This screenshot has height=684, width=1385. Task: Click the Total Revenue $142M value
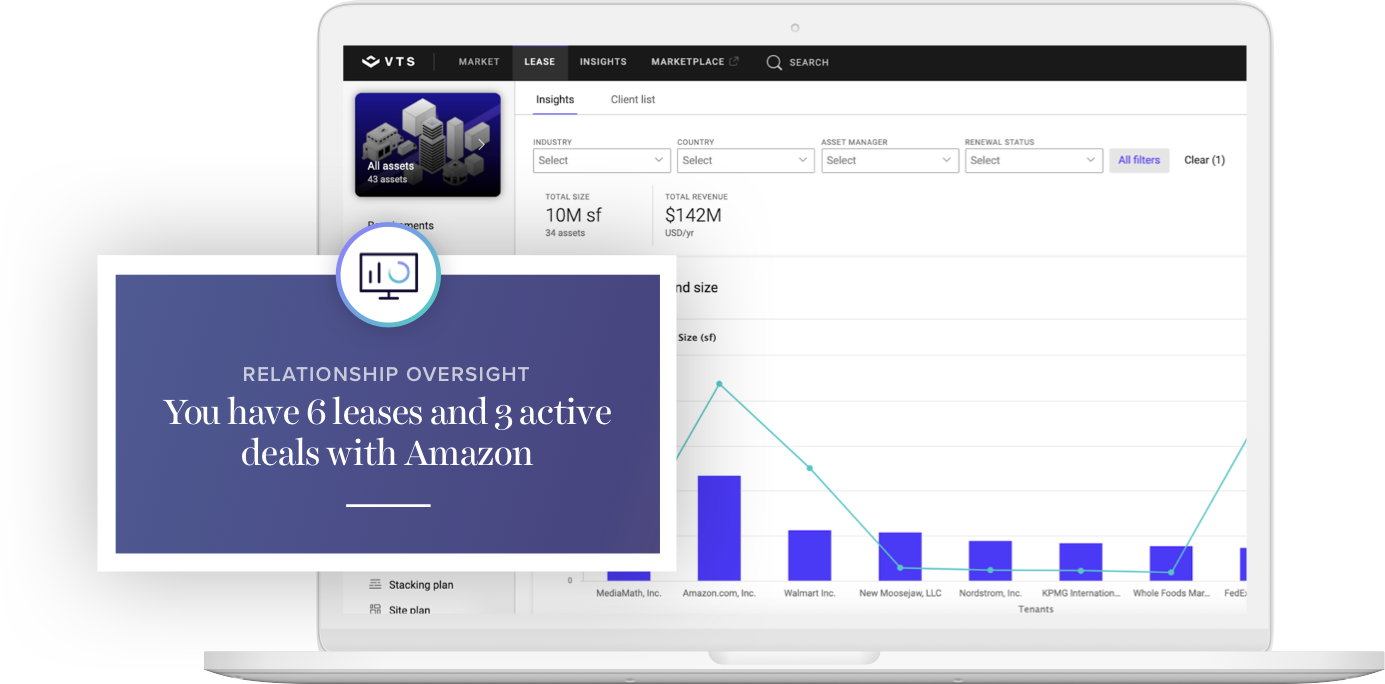(693, 215)
